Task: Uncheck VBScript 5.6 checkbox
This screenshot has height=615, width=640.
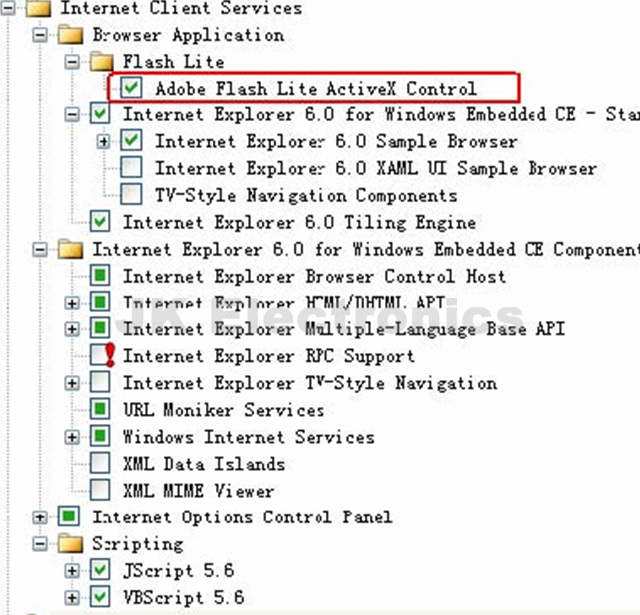Action: (x=100, y=597)
